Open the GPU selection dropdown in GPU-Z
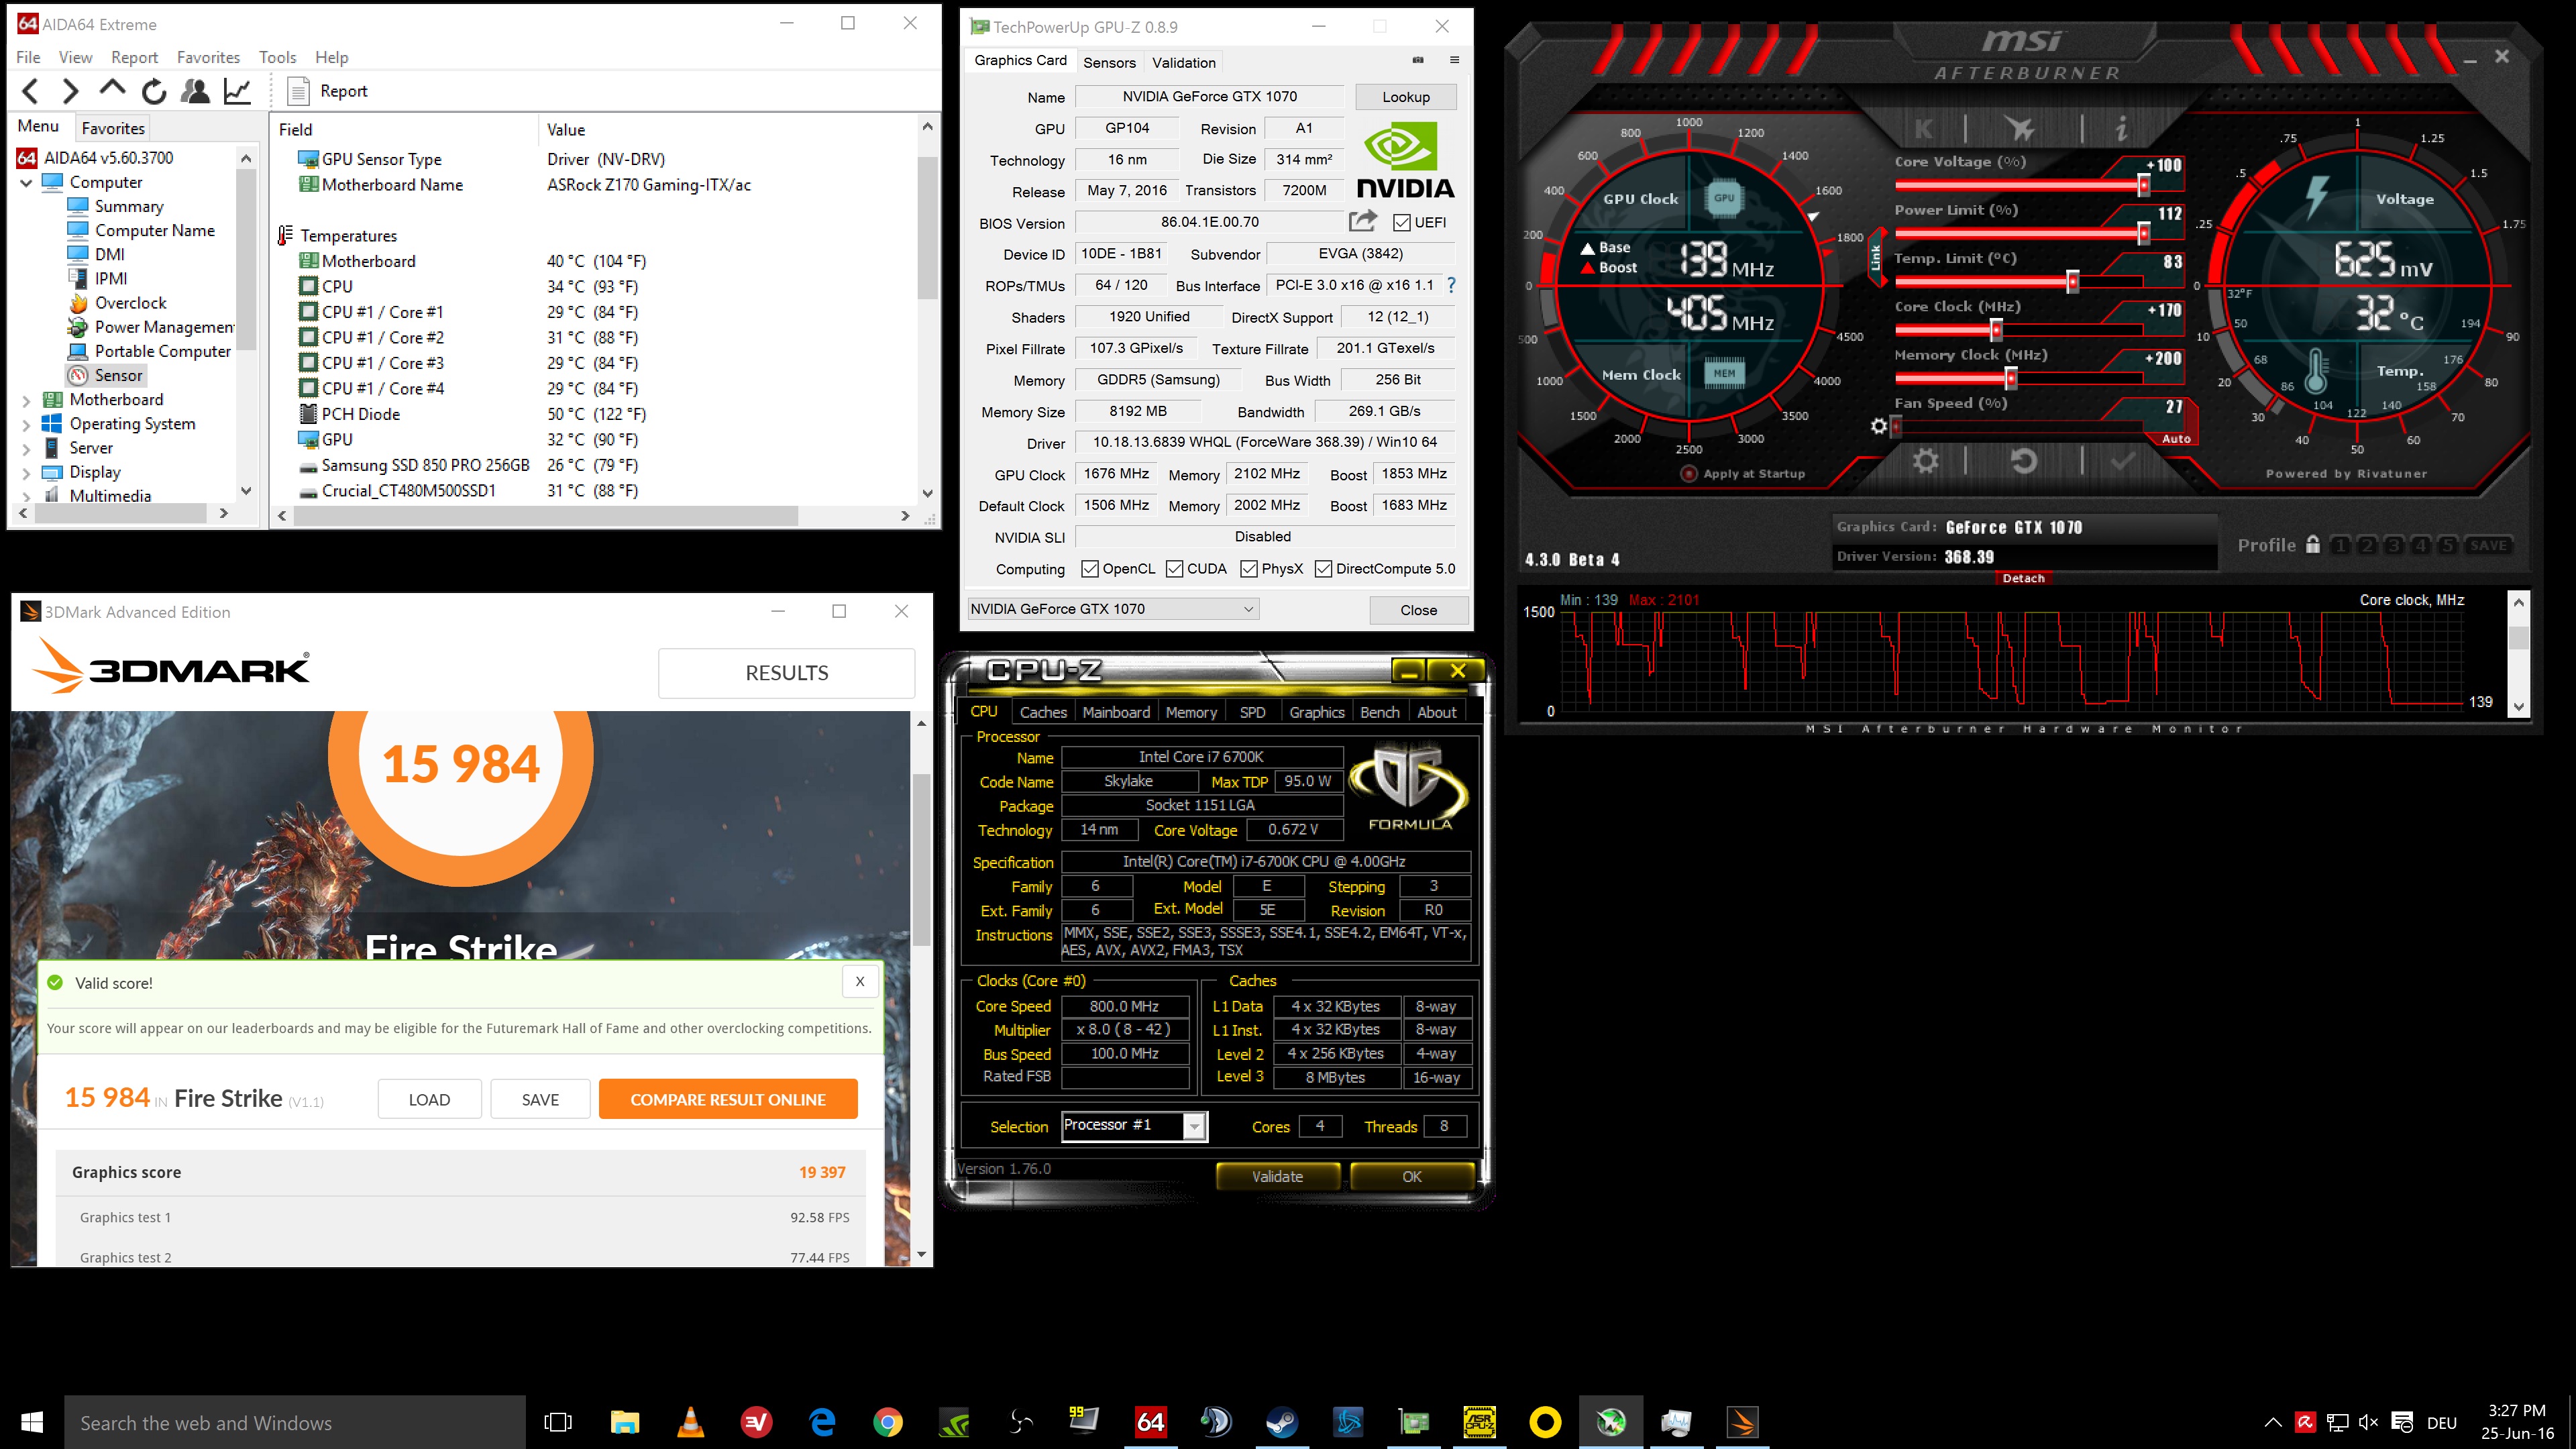The width and height of the screenshot is (2576, 1449). [1112, 609]
